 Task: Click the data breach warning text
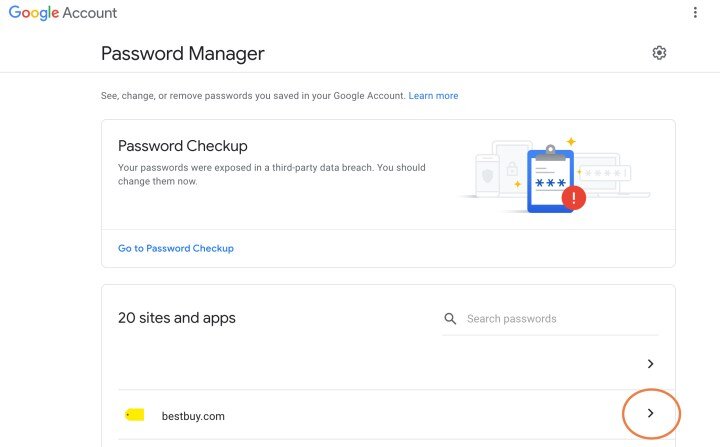(x=271, y=174)
